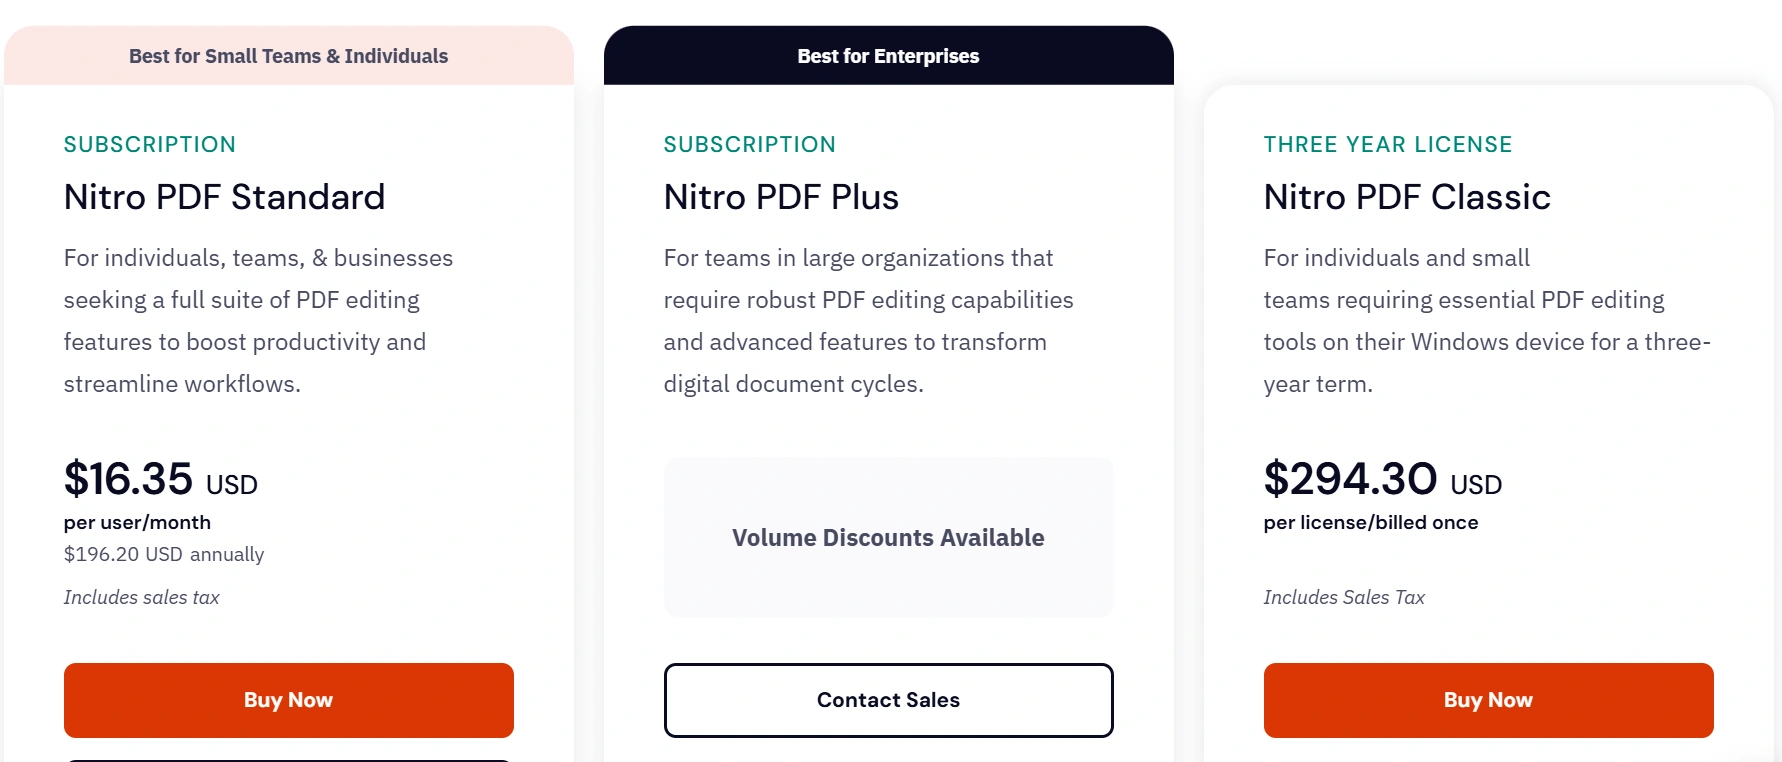Click the per license/billed once text
1782x762 pixels.
click(x=1370, y=522)
